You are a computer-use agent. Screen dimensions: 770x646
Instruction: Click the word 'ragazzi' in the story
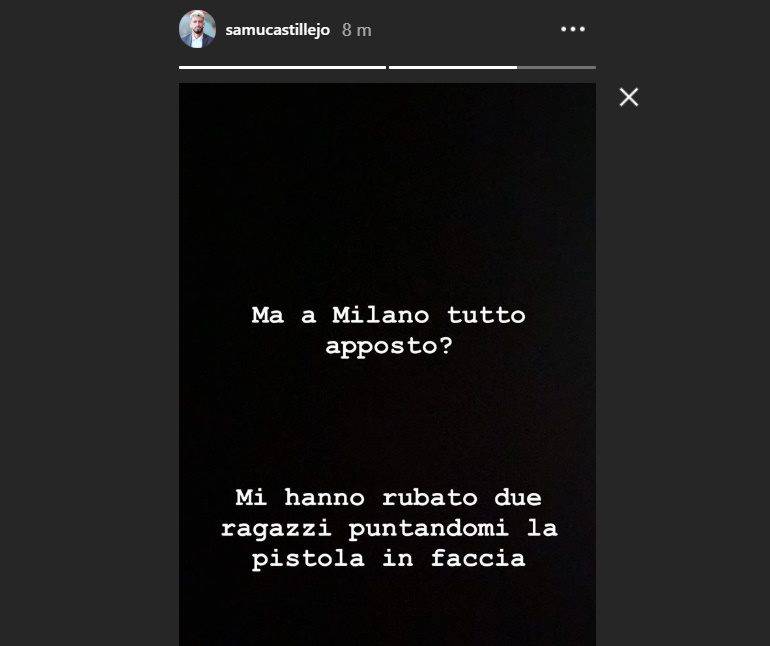(275, 530)
